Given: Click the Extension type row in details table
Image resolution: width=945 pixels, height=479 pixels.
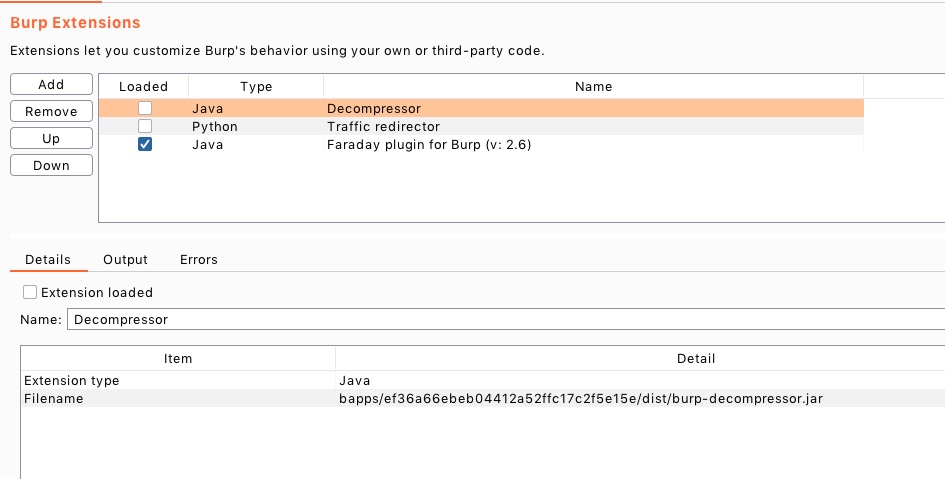Looking at the screenshot, I should click(x=483, y=381).
